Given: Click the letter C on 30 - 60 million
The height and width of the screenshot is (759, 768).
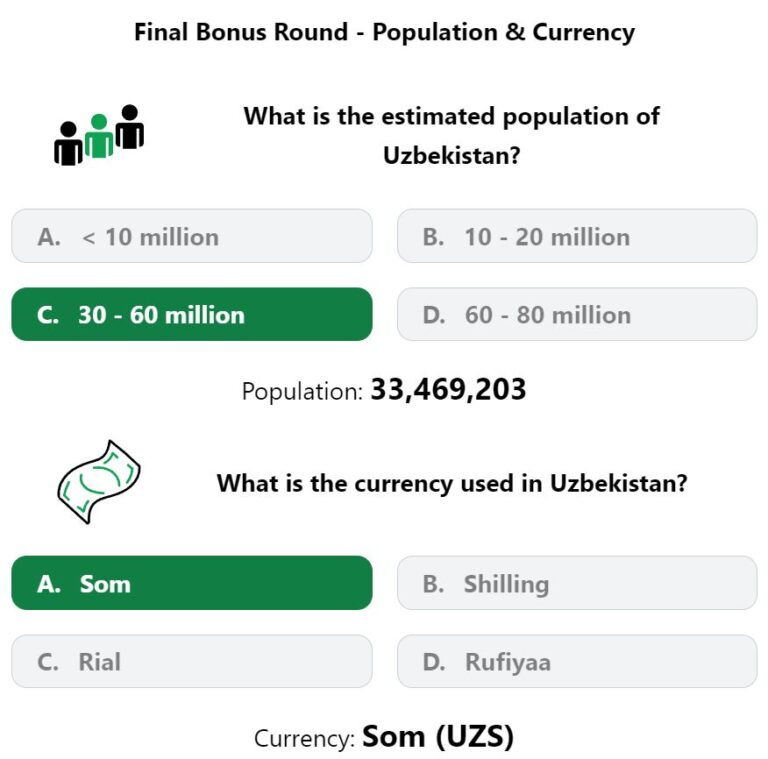Looking at the screenshot, I should (x=48, y=315).
